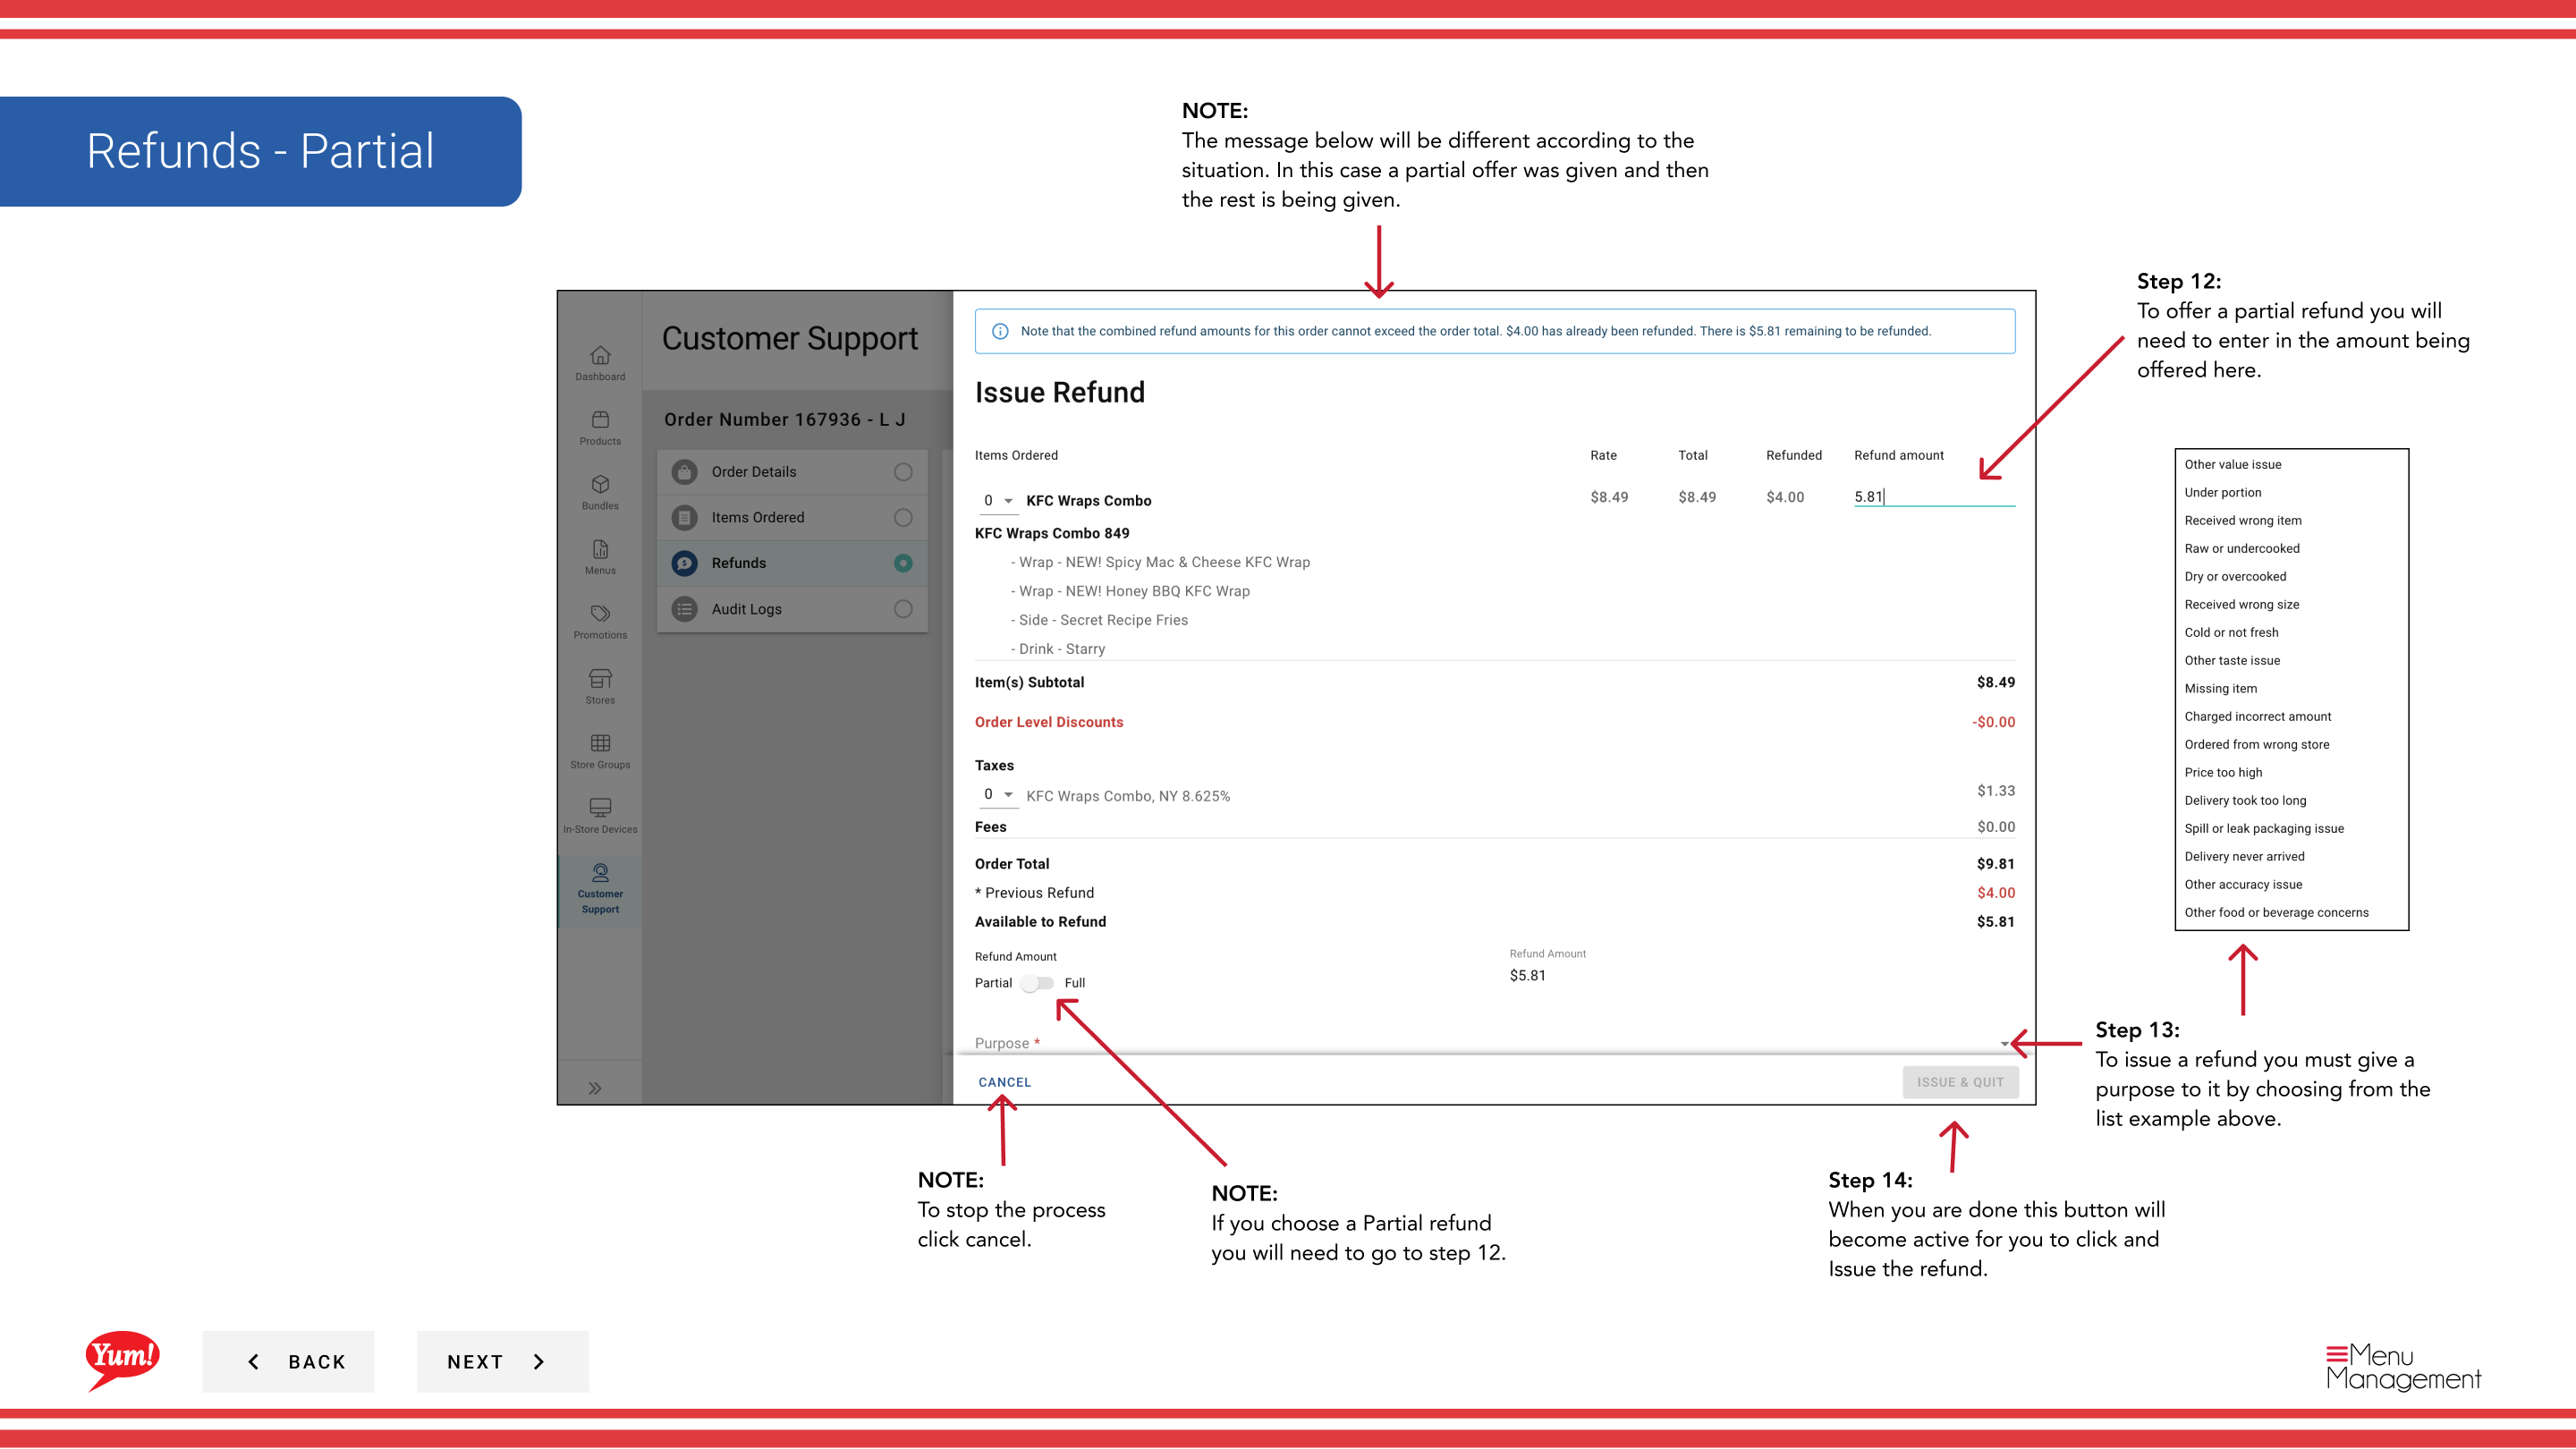Go to the previous page with BACK
This screenshot has width=2576, height=1449.
288,1361
